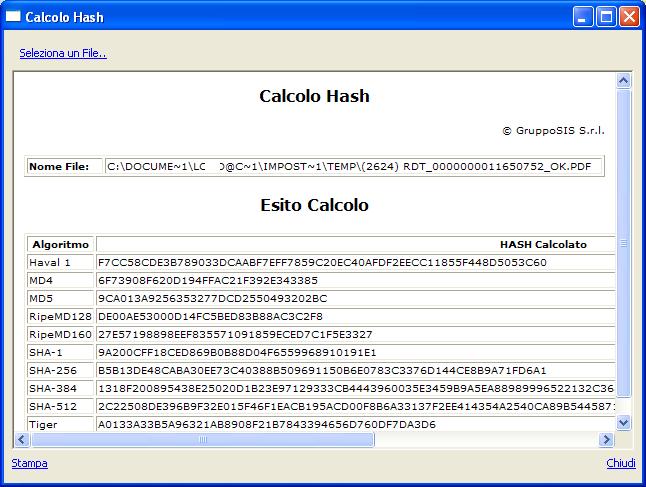
Task: Select the Haval 1 algorithm cell
Action: 61,262
